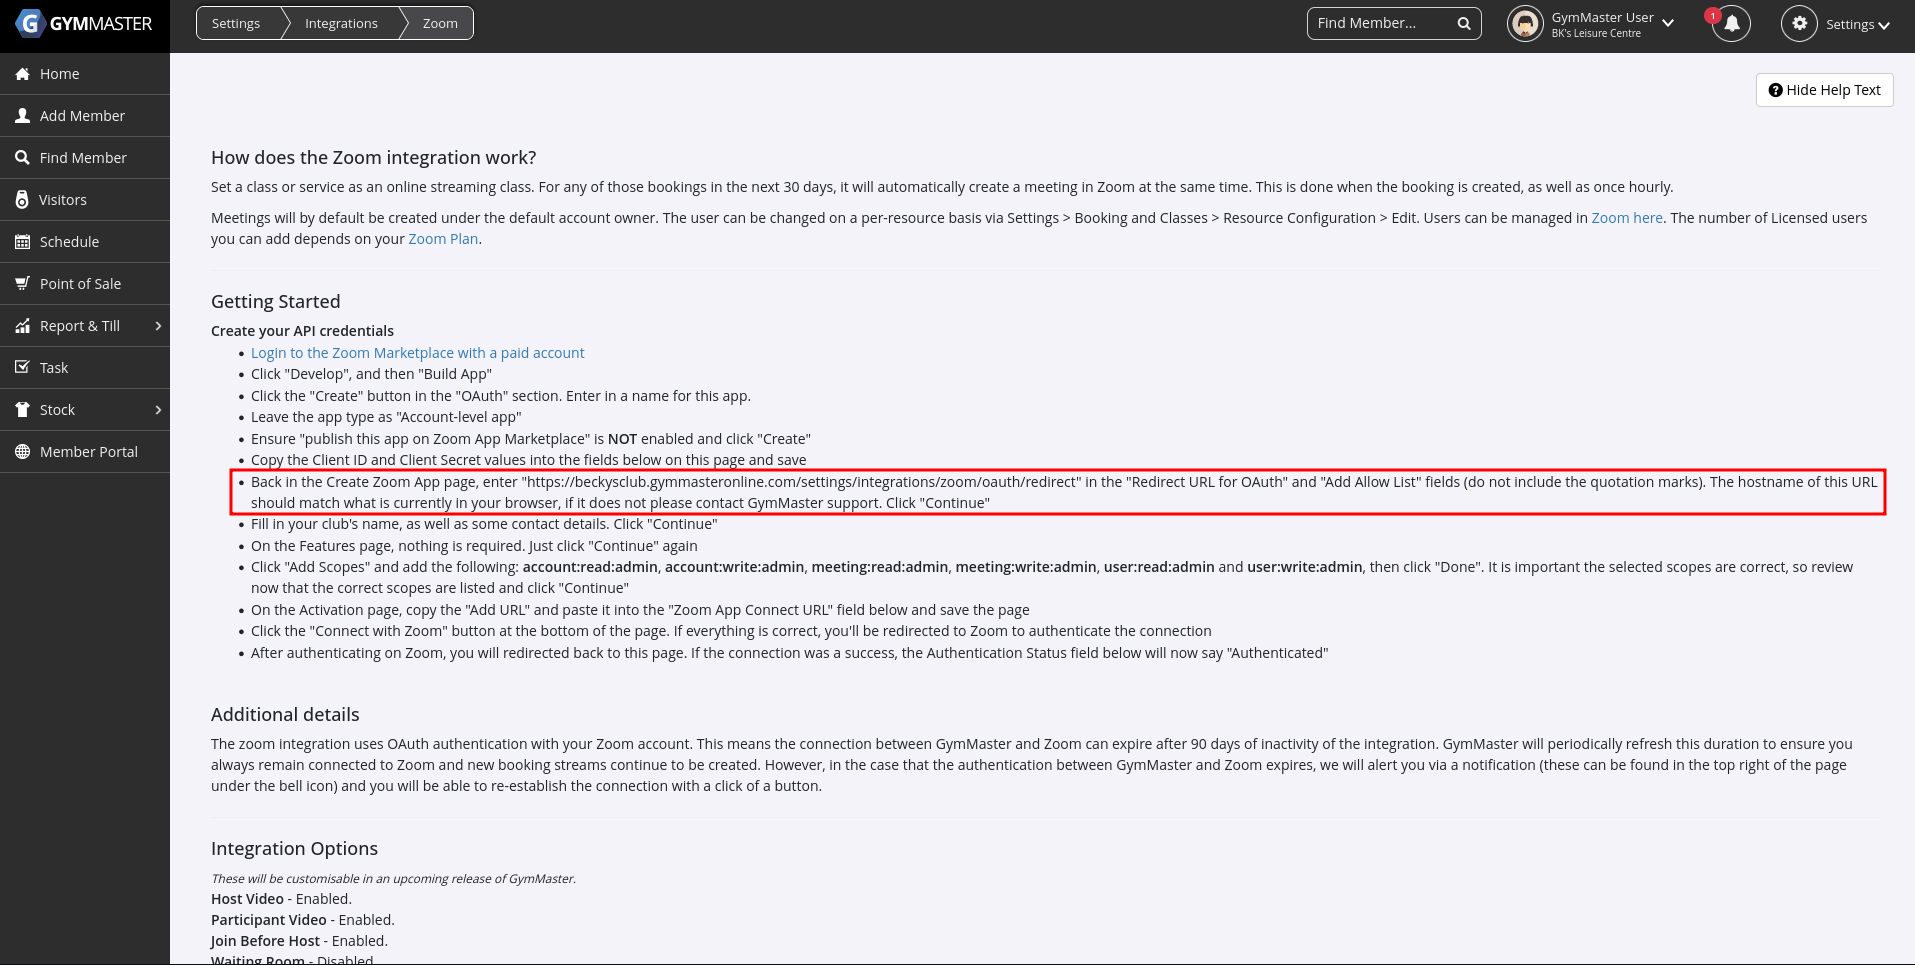Open Login to Zoom Marketplace link
The width and height of the screenshot is (1915, 965).
tap(417, 353)
